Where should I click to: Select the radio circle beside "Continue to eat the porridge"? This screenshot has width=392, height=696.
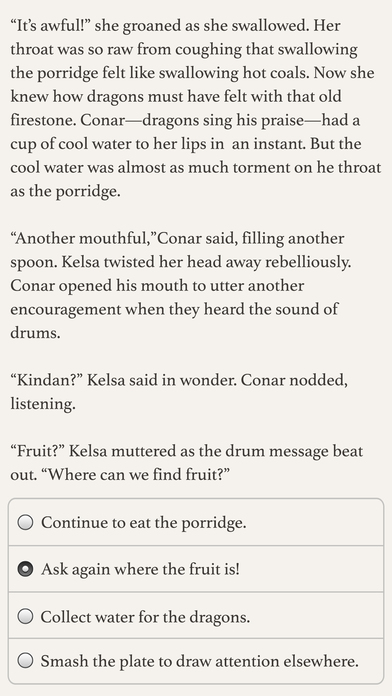pyautogui.click(x=25, y=522)
